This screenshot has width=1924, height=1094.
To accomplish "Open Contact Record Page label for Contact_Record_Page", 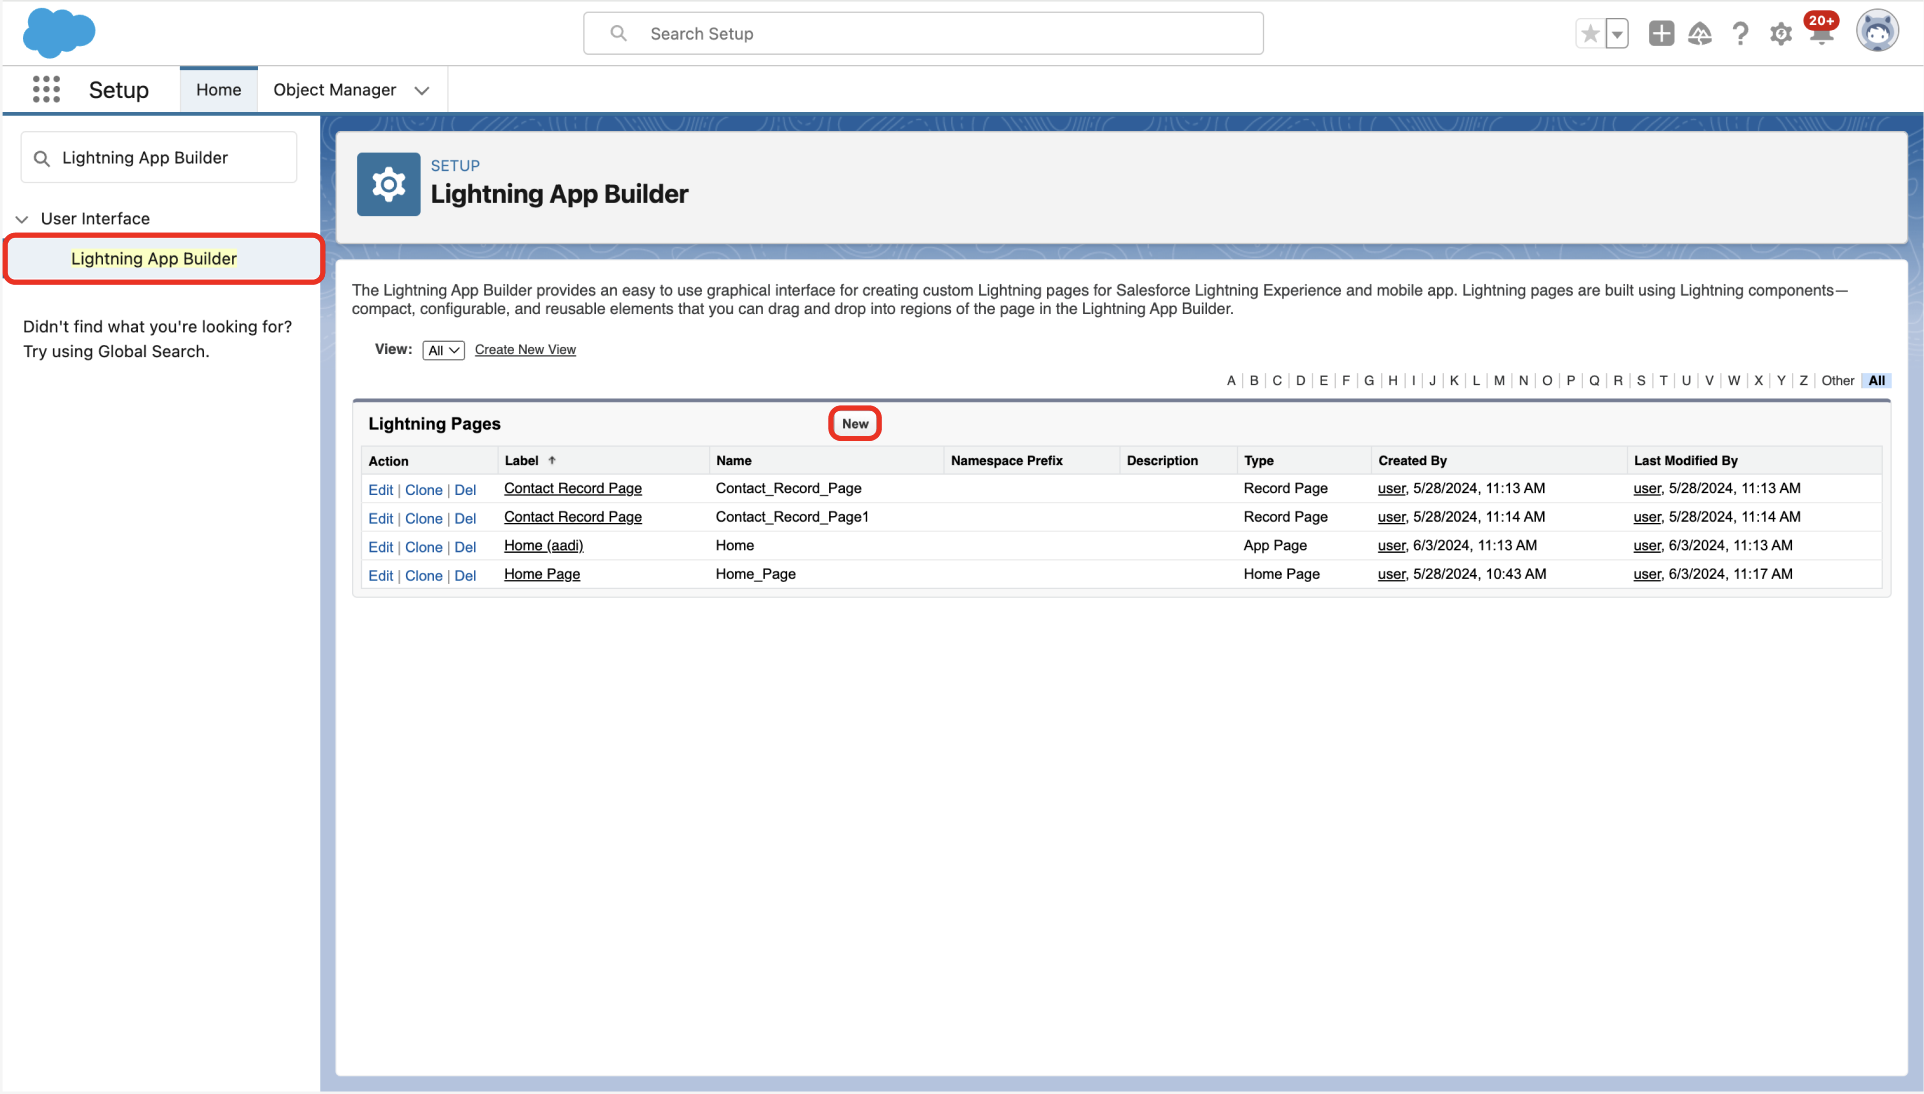I will pyautogui.click(x=573, y=489).
